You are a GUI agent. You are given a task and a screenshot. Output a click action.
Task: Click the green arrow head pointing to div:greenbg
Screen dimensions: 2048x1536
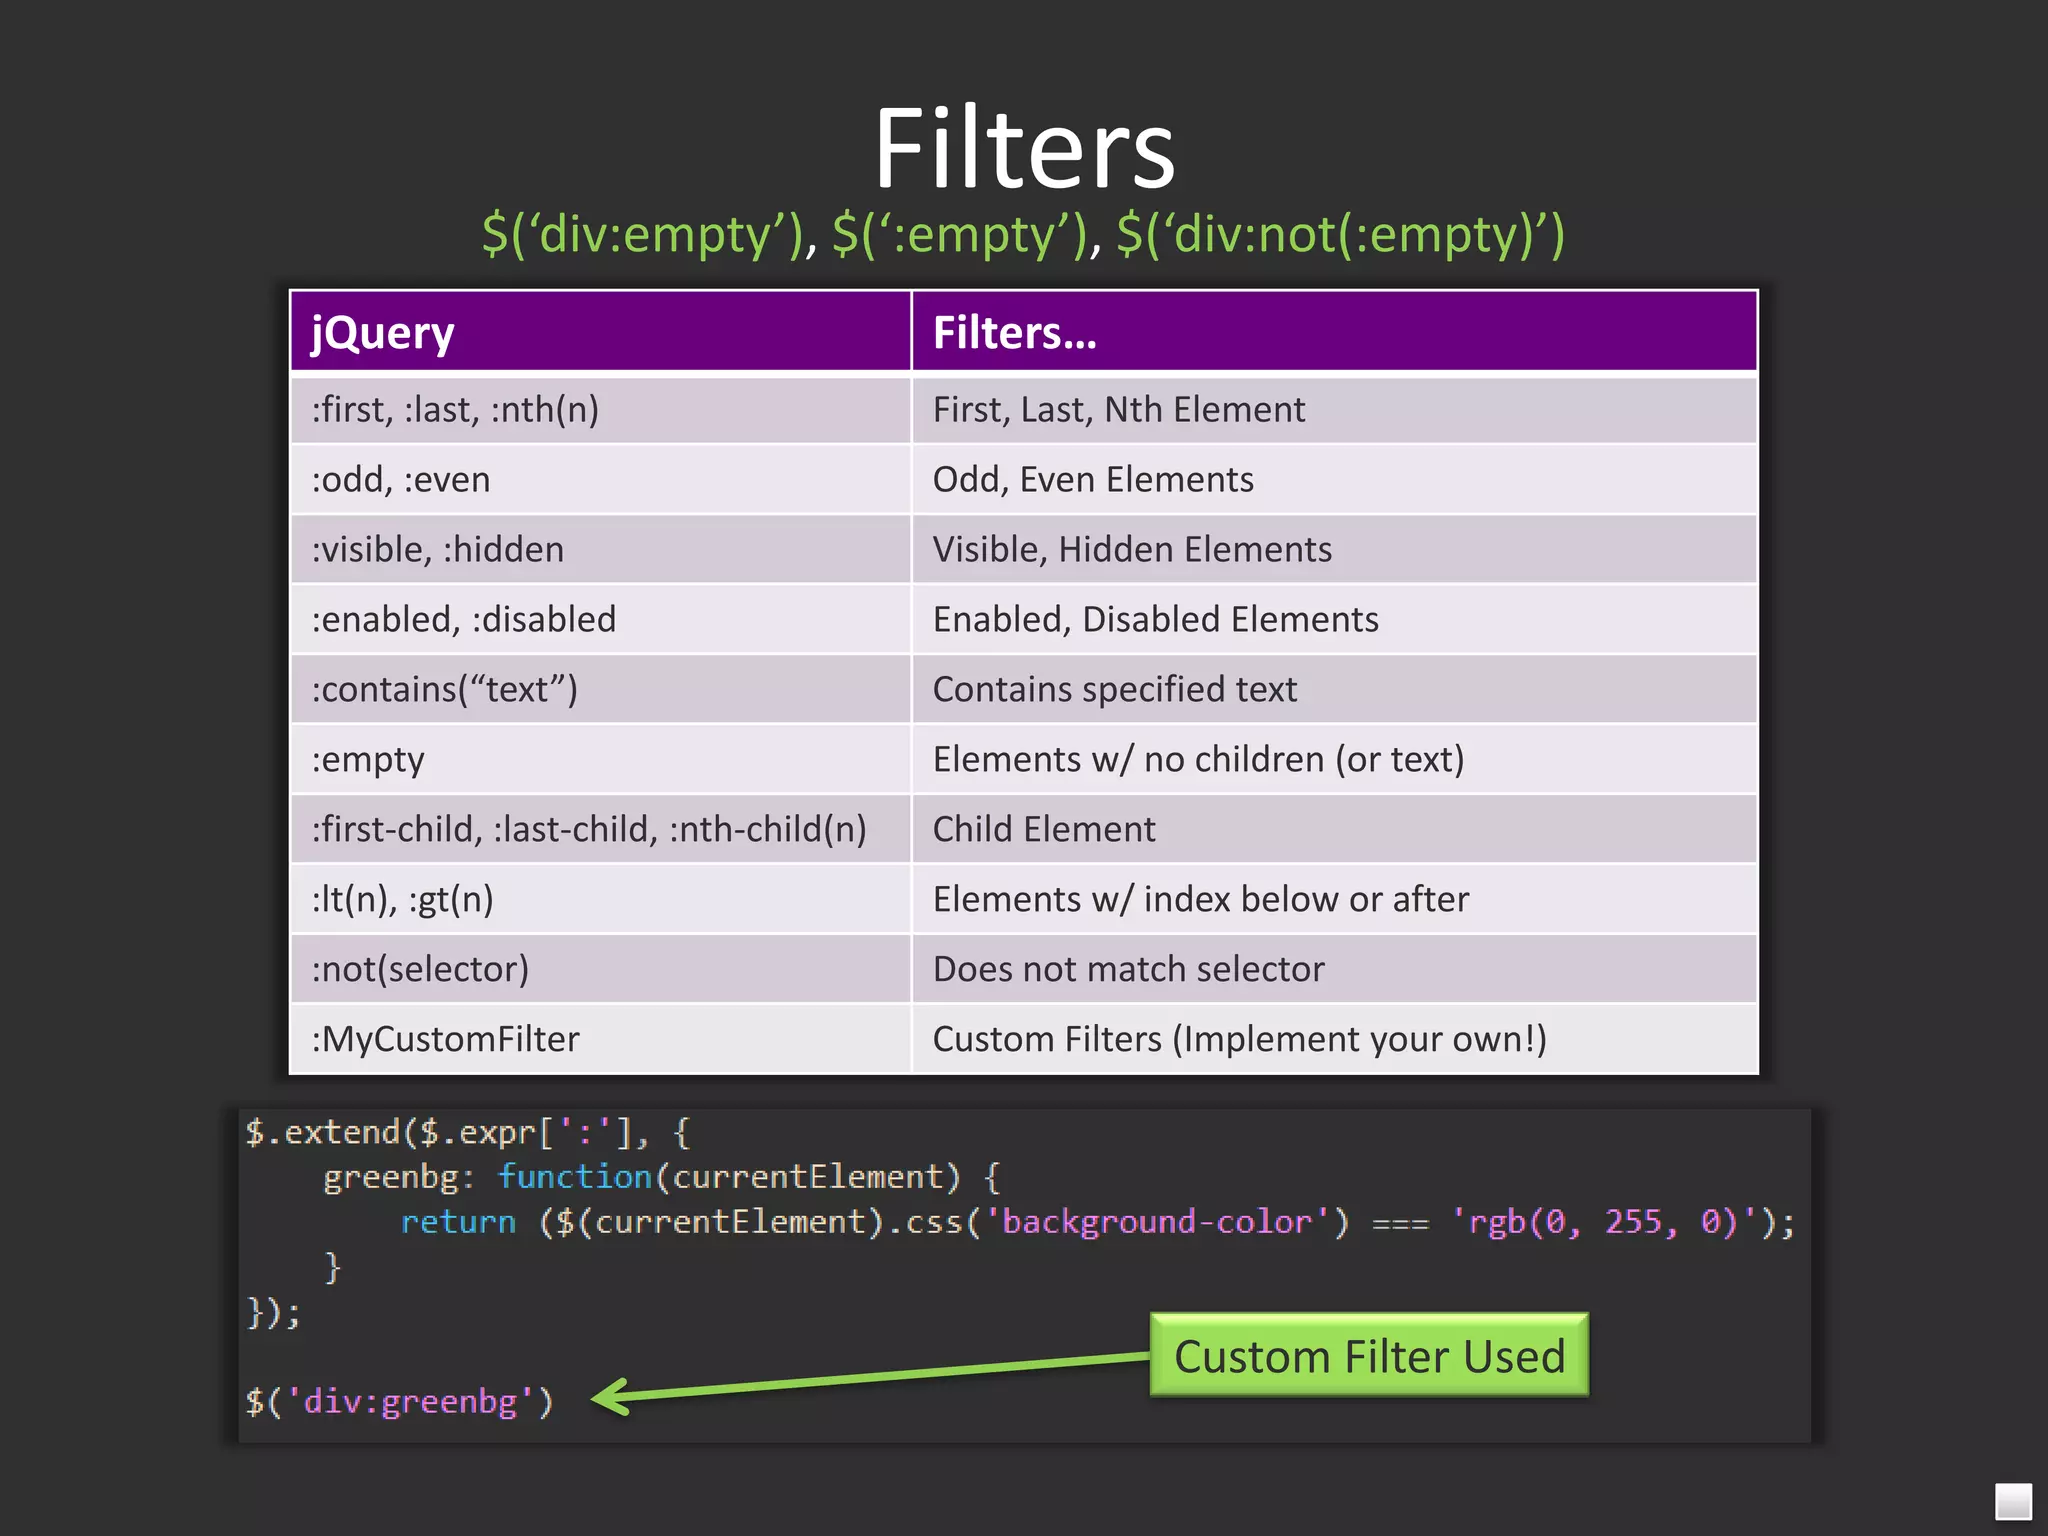[x=607, y=1396]
